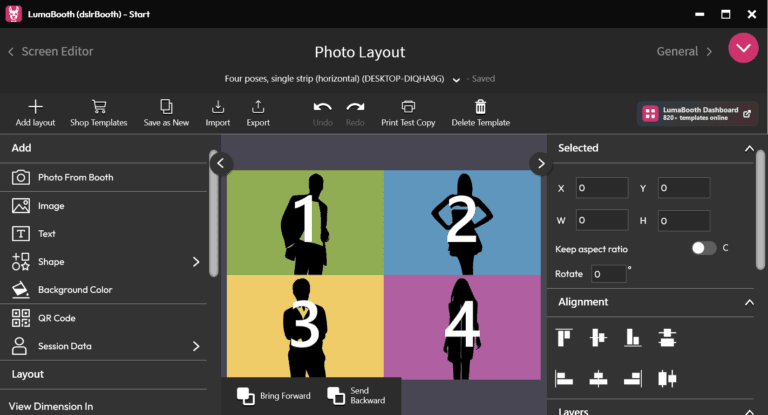The image size is (768, 415).
Task: Send selected element backward
Action: click(x=356, y=396)
